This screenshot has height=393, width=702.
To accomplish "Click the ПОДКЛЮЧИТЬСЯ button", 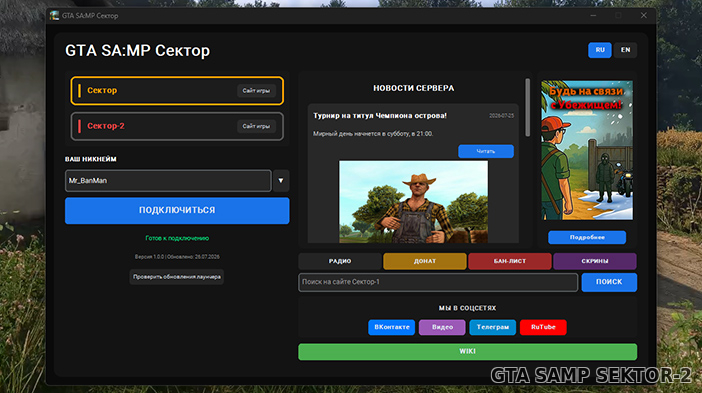I will pos(177,210).
